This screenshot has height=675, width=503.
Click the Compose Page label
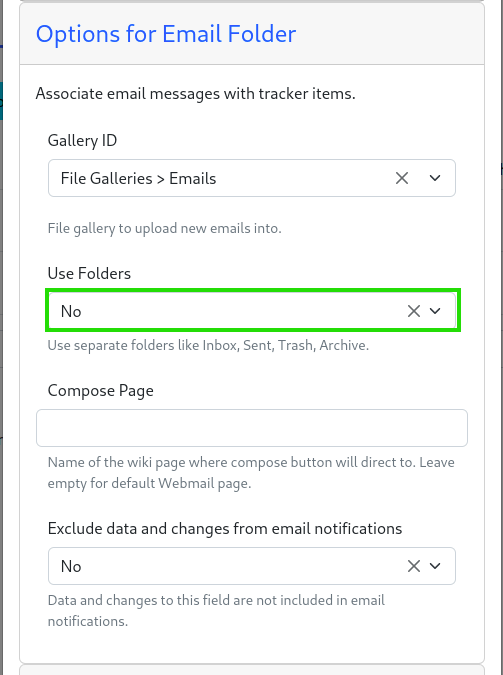point(100,391)
